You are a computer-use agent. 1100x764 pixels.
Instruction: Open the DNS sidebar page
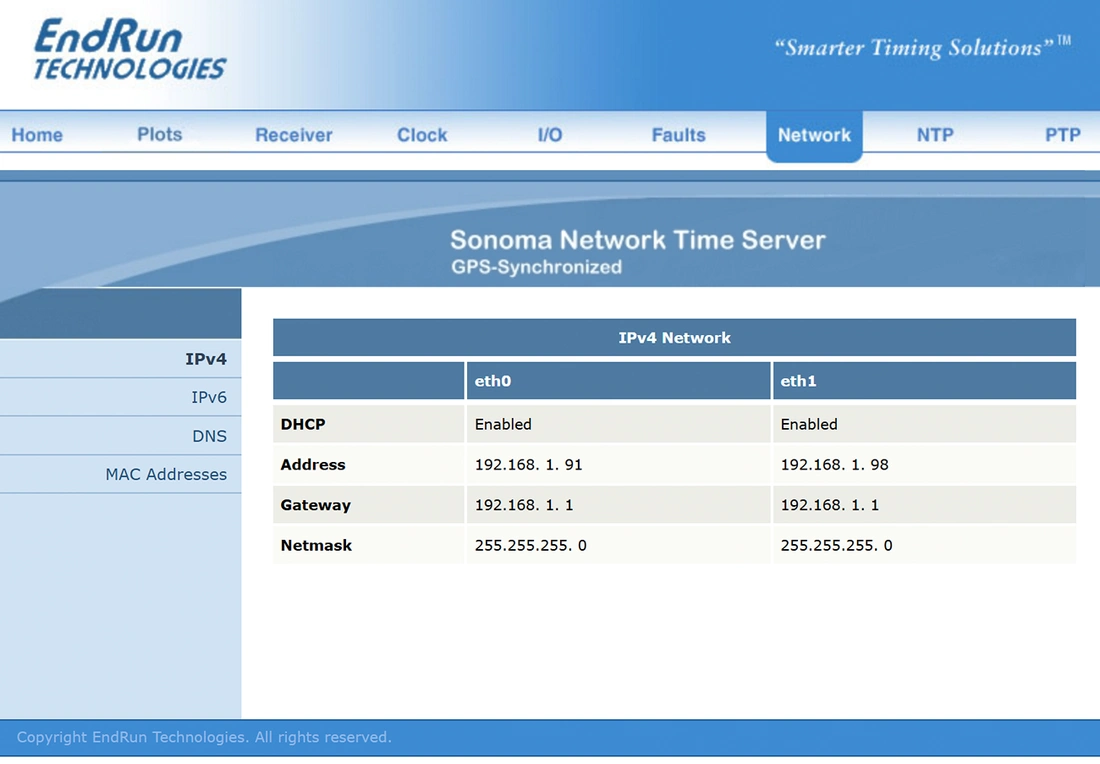[x=121, y=436]
